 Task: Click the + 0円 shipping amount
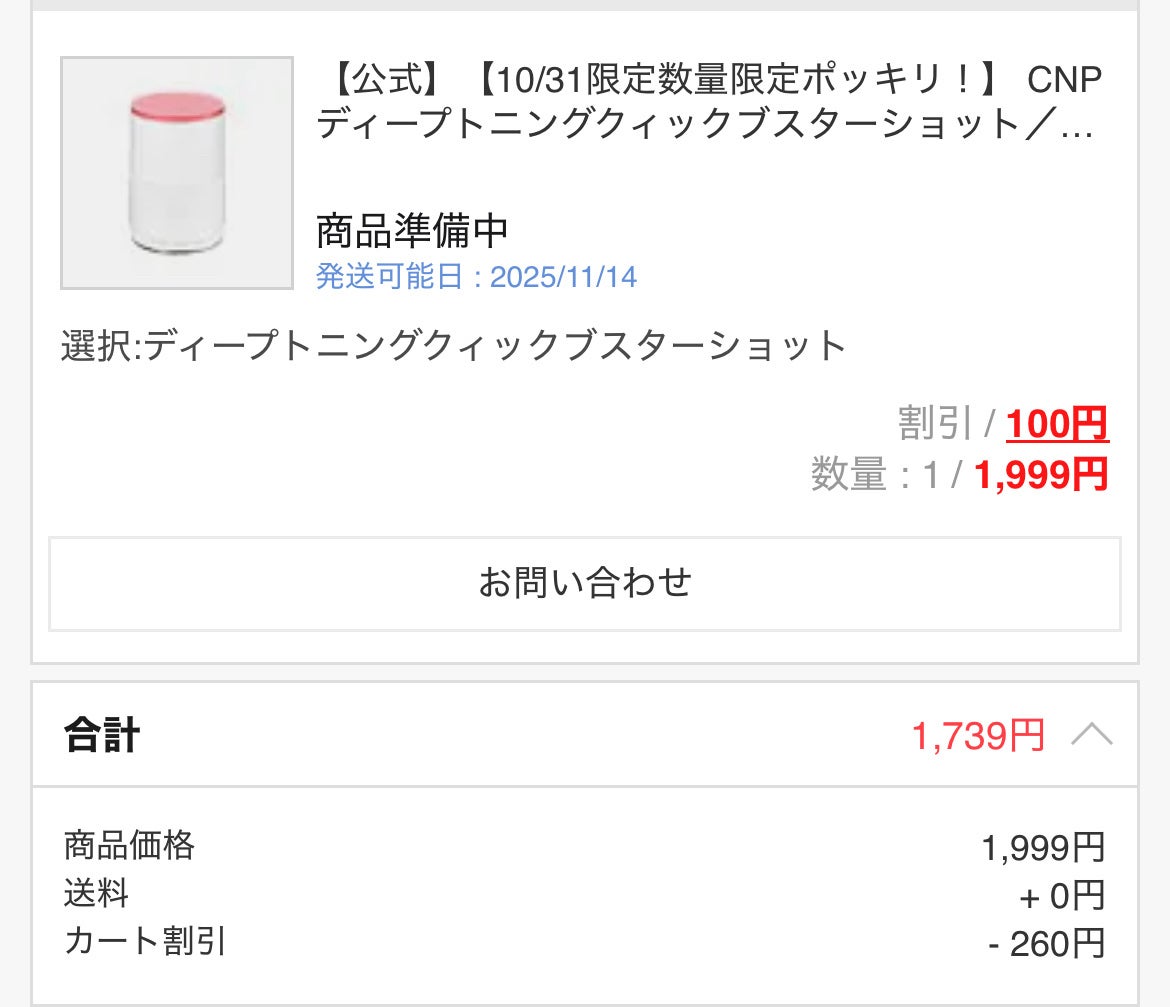coord(1061,896)
